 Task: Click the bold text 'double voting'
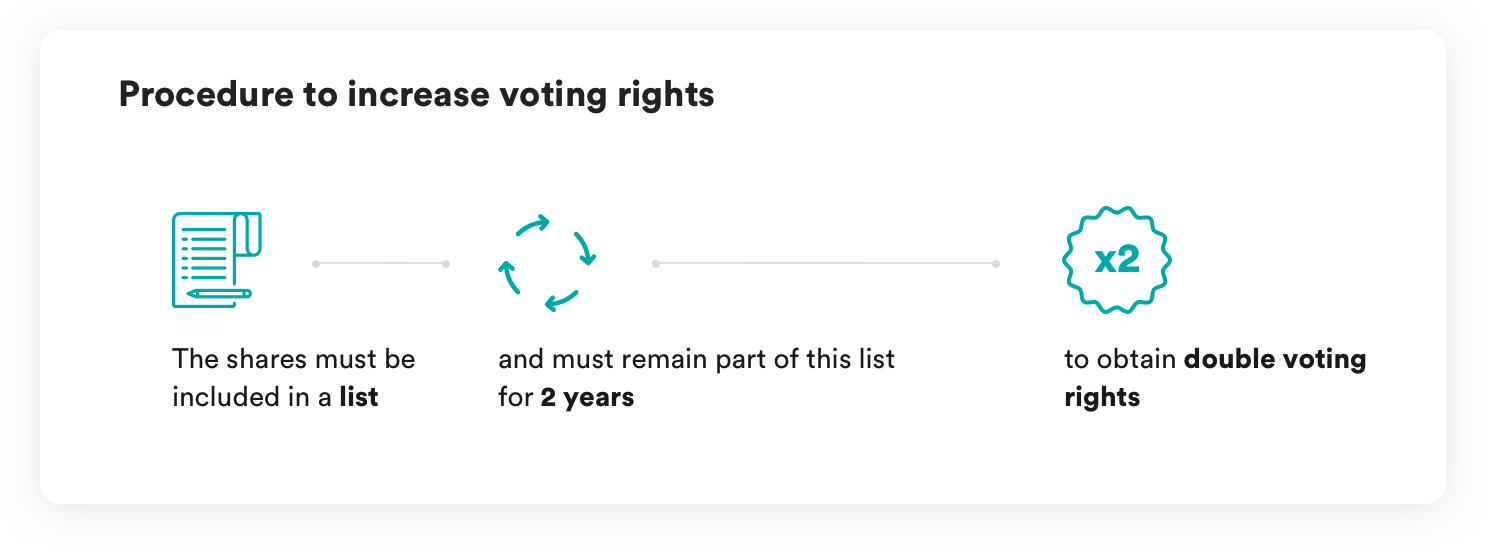click(x=1275, y=359)
